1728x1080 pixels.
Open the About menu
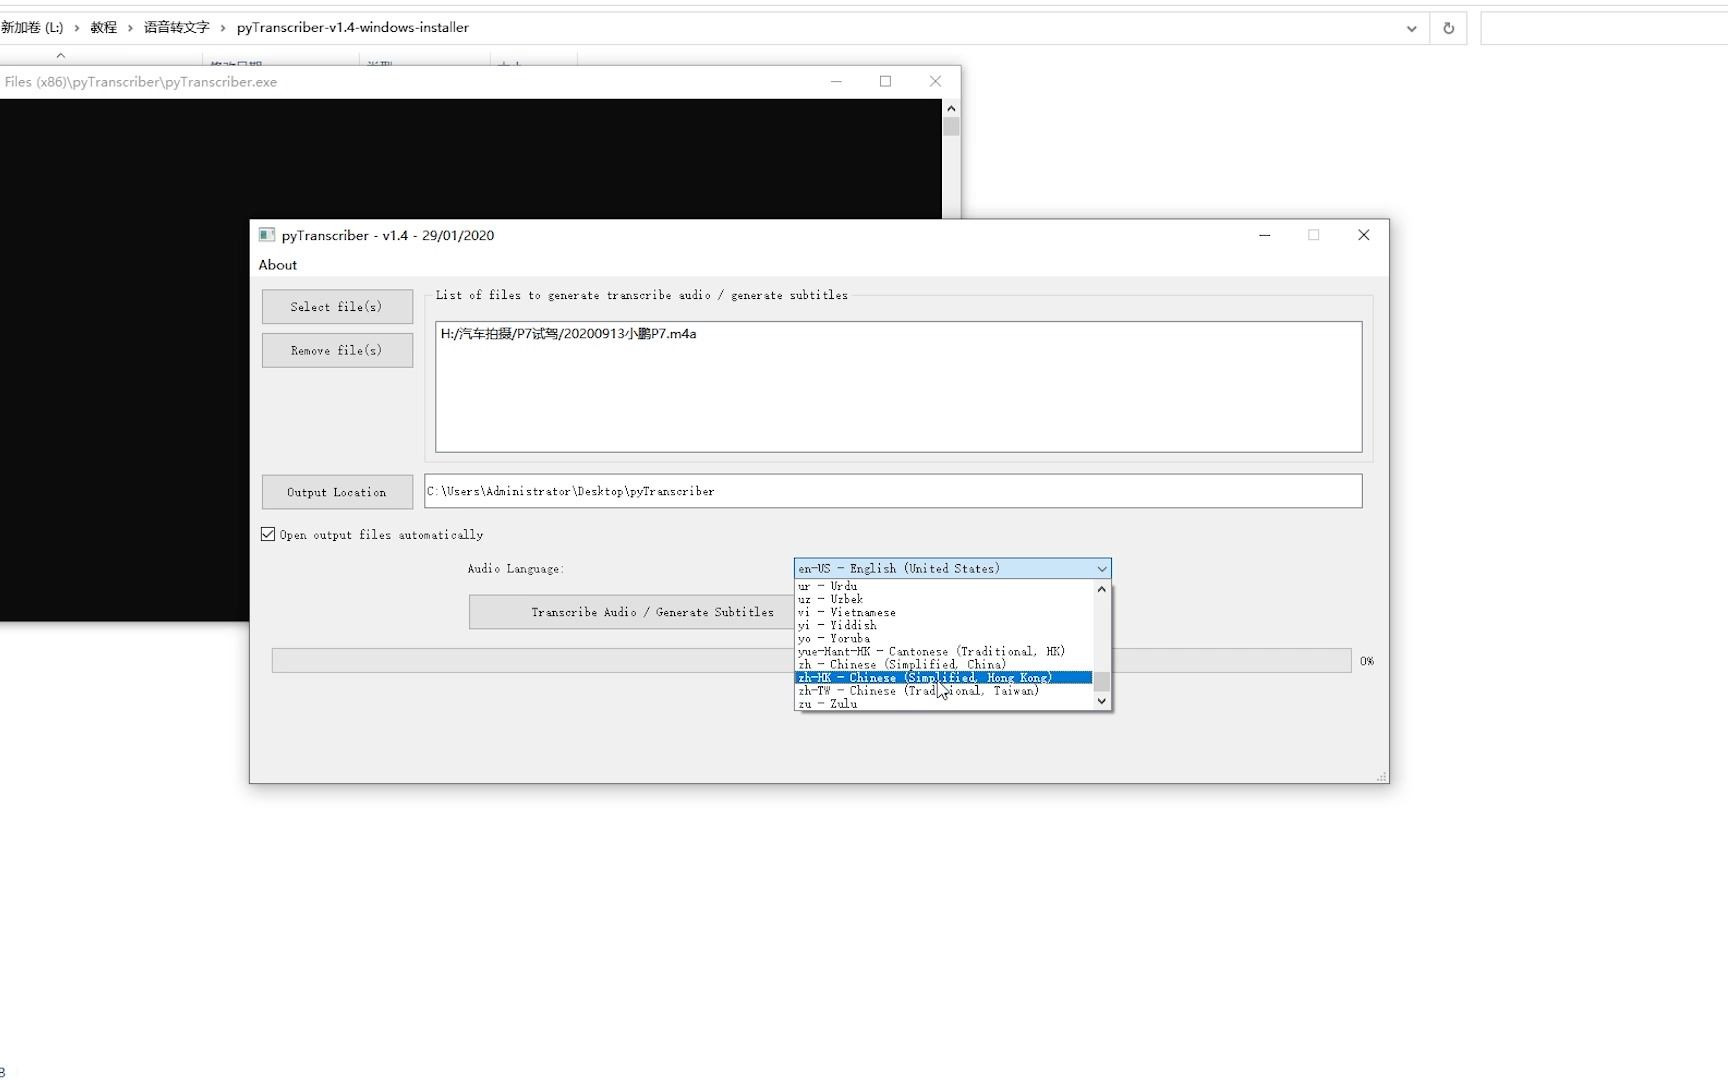(278, 265)
